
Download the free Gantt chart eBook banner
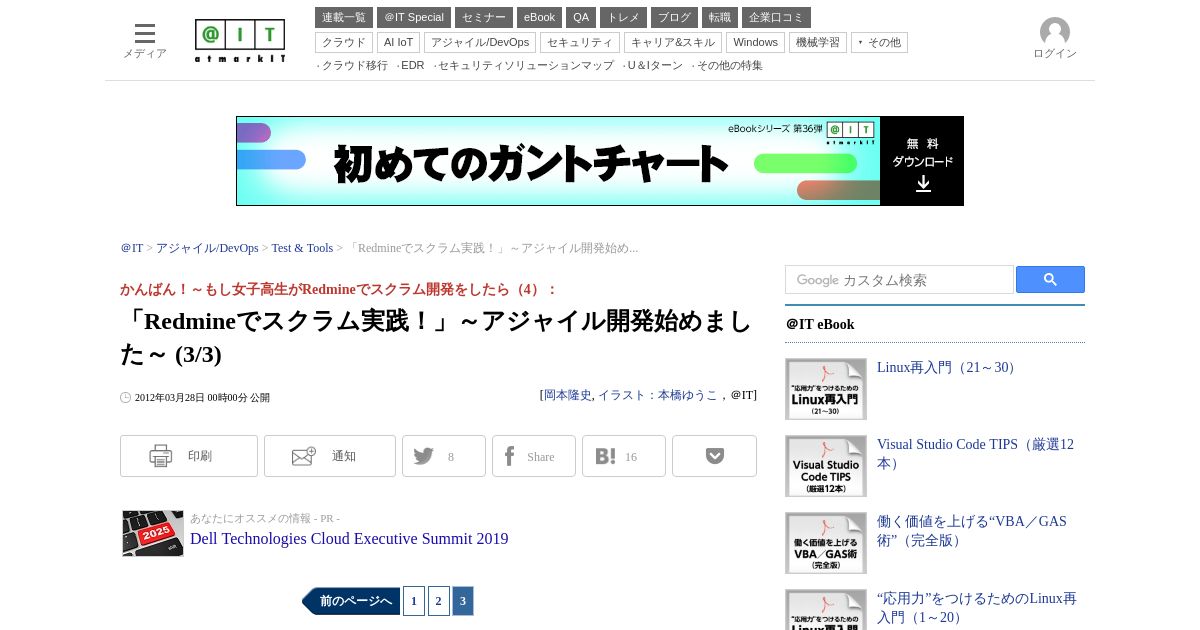tap(600, 161)
